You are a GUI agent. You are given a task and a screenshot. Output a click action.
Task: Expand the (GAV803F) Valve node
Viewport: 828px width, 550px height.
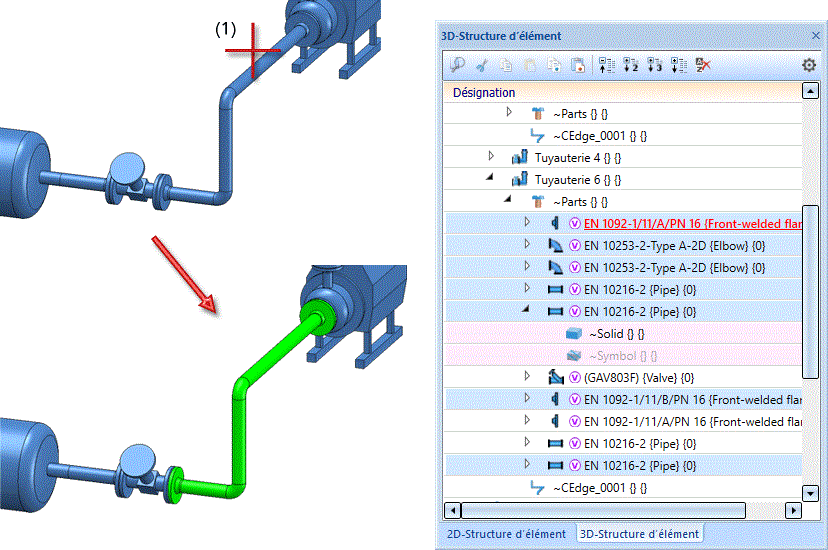[x=527, y=376]
